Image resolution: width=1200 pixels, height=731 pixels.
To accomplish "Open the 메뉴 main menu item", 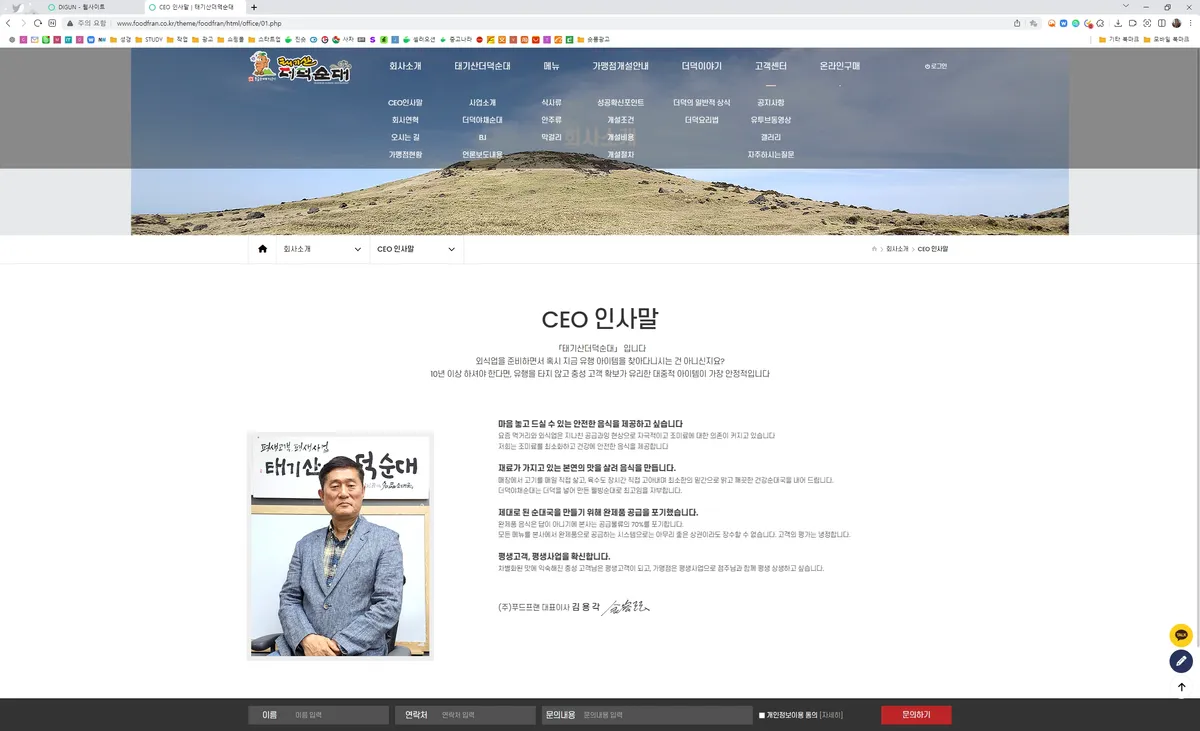I will pyautogui.click(x=551, y=66).
